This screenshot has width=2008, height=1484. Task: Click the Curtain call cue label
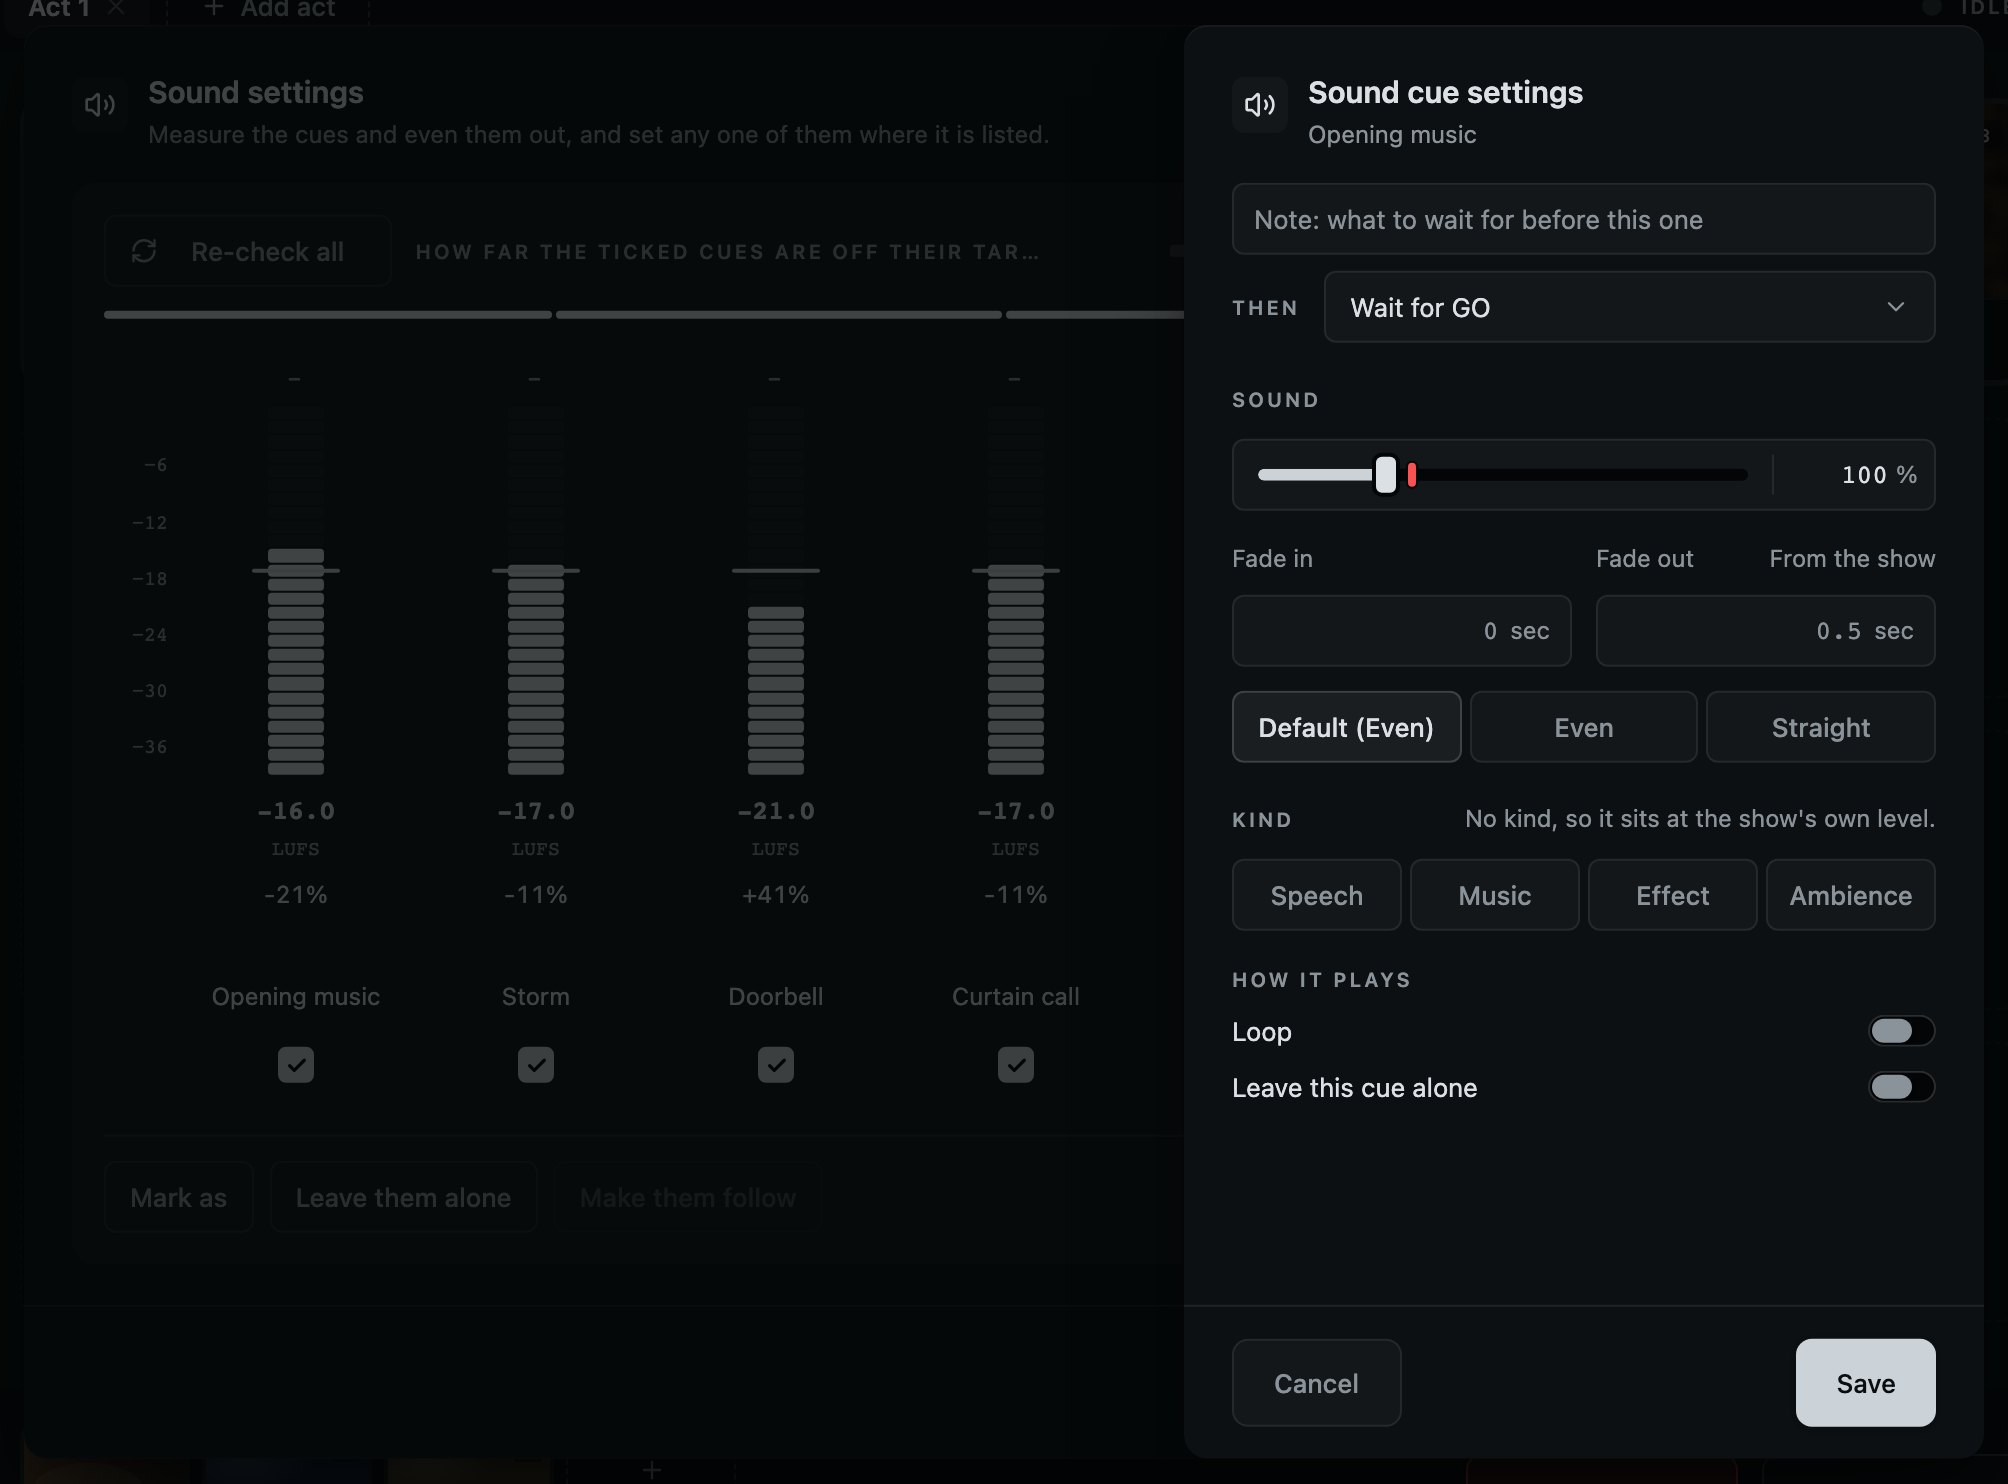pyautogui.click(x=1016, y=997)
